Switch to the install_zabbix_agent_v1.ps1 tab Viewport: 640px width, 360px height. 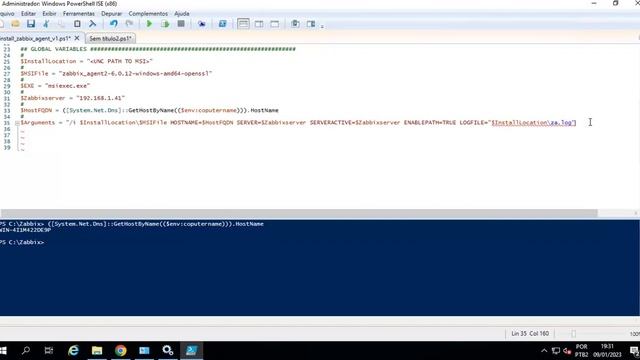[x=36, y=38]
